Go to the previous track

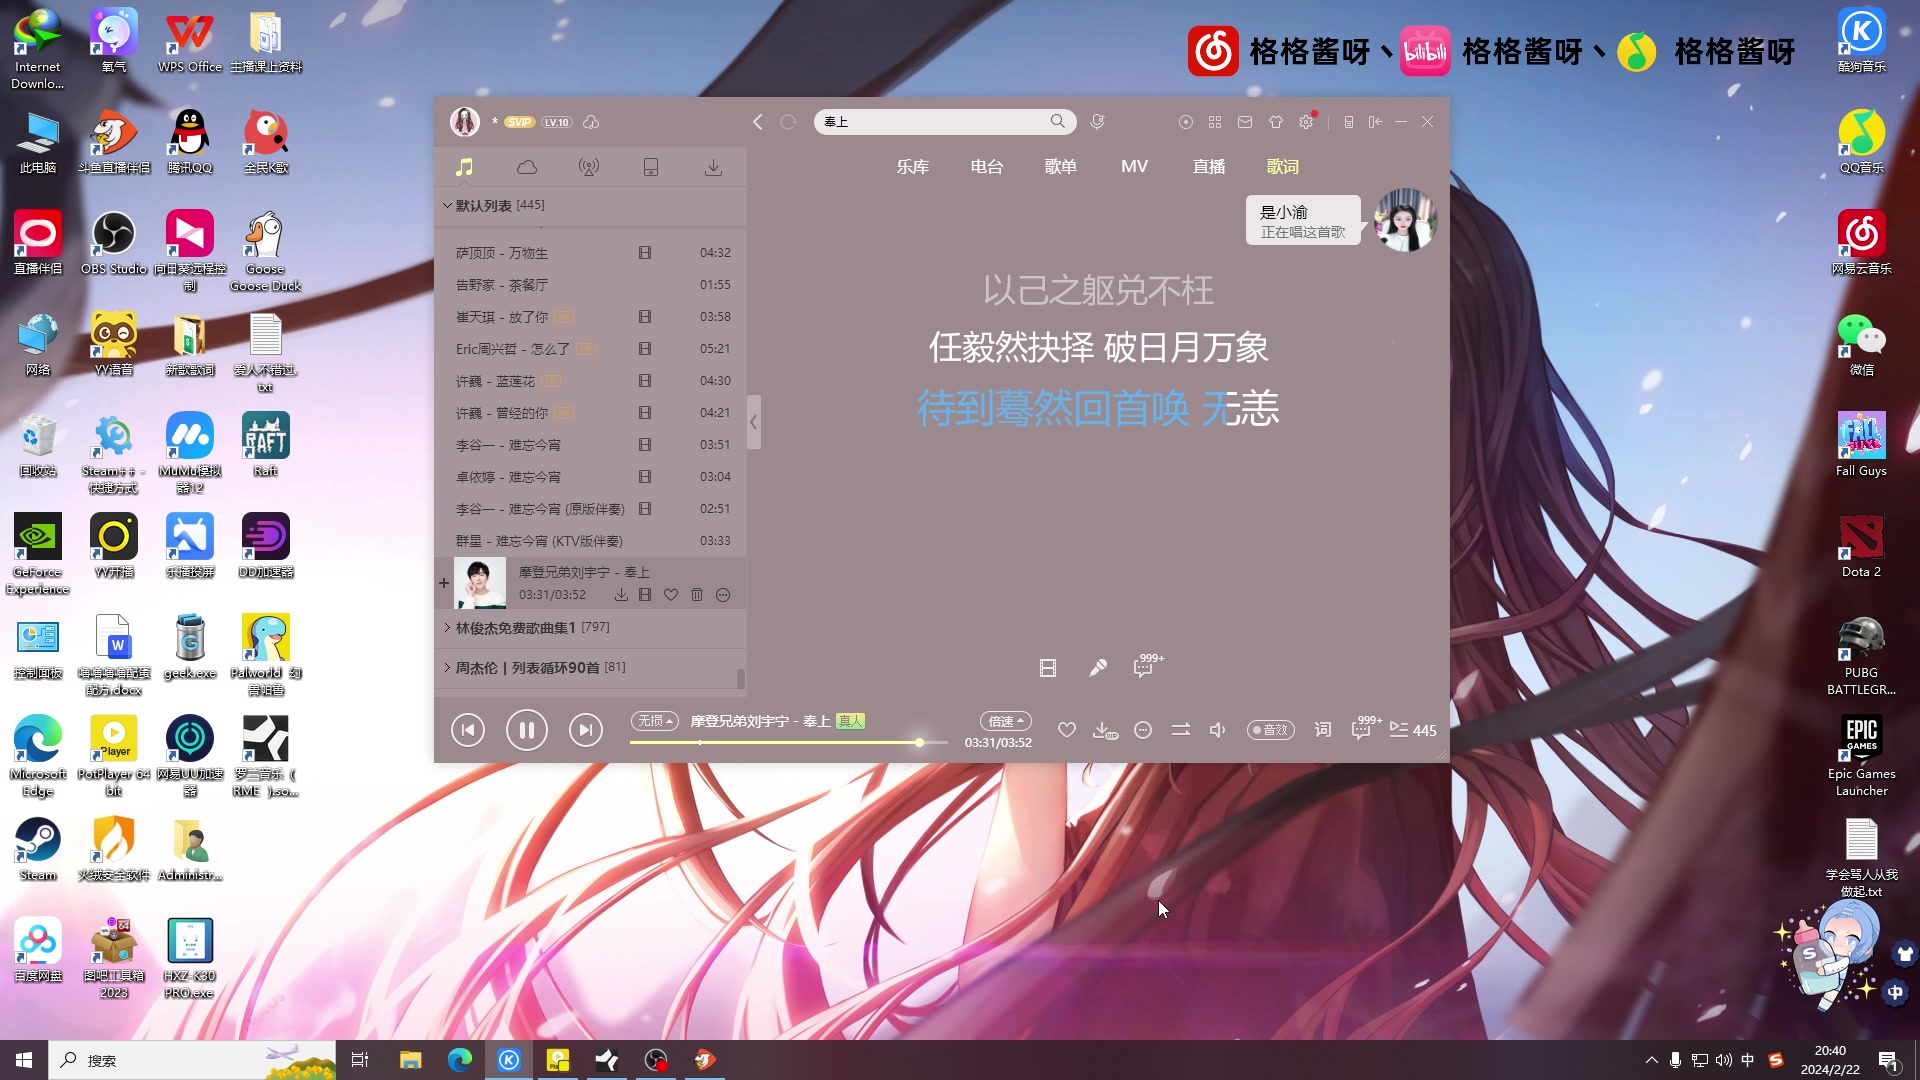tap(468, 730)
